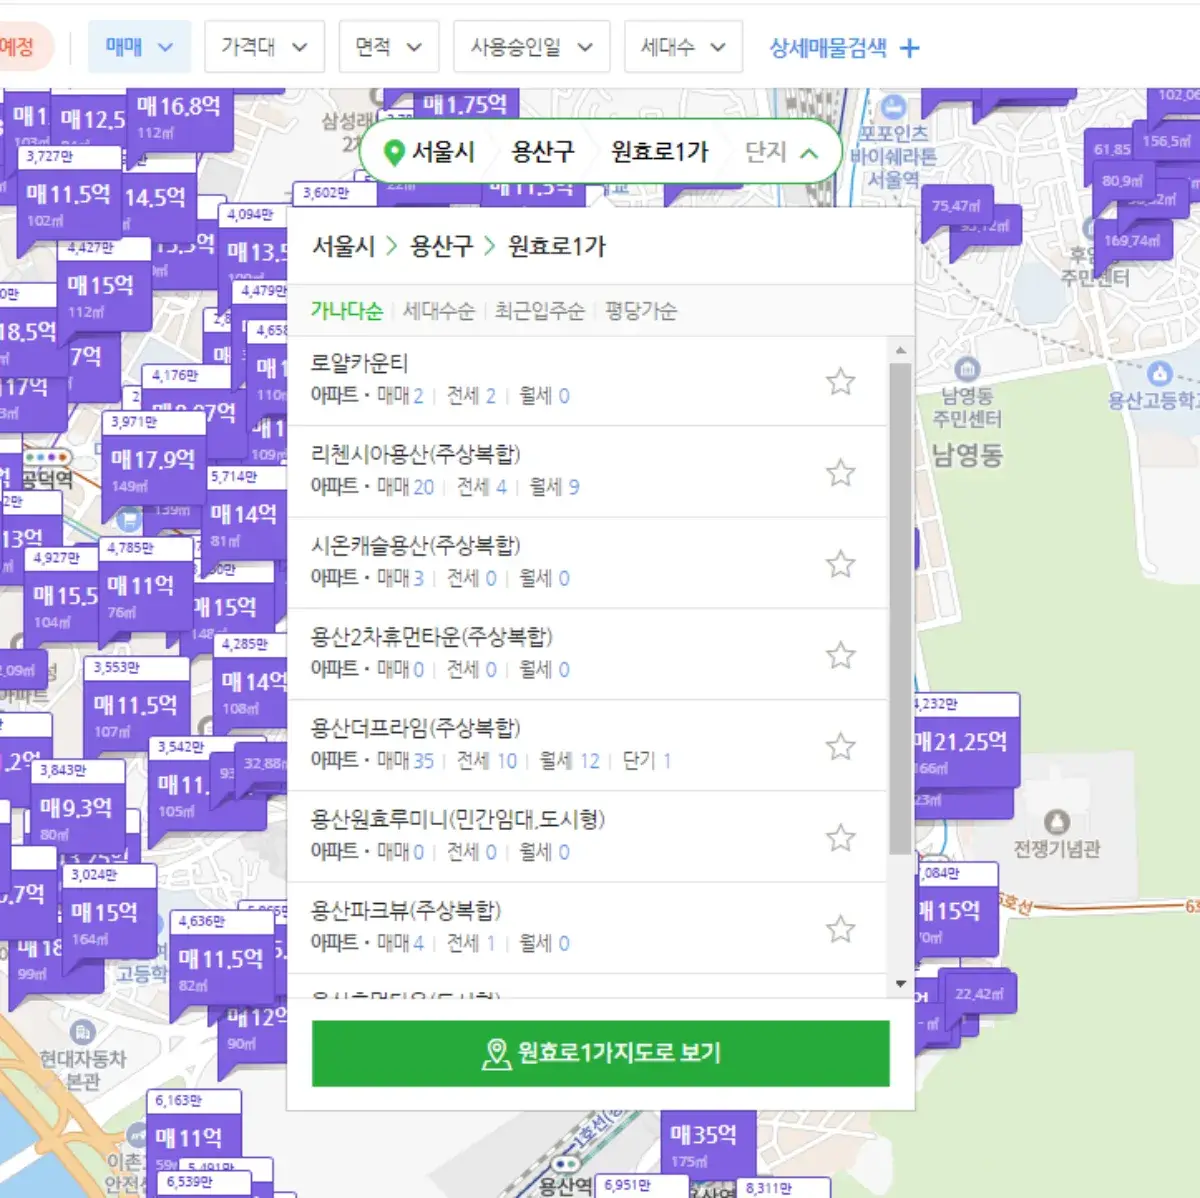Click the plus icon next to 상세매물검색

point(910,48)
